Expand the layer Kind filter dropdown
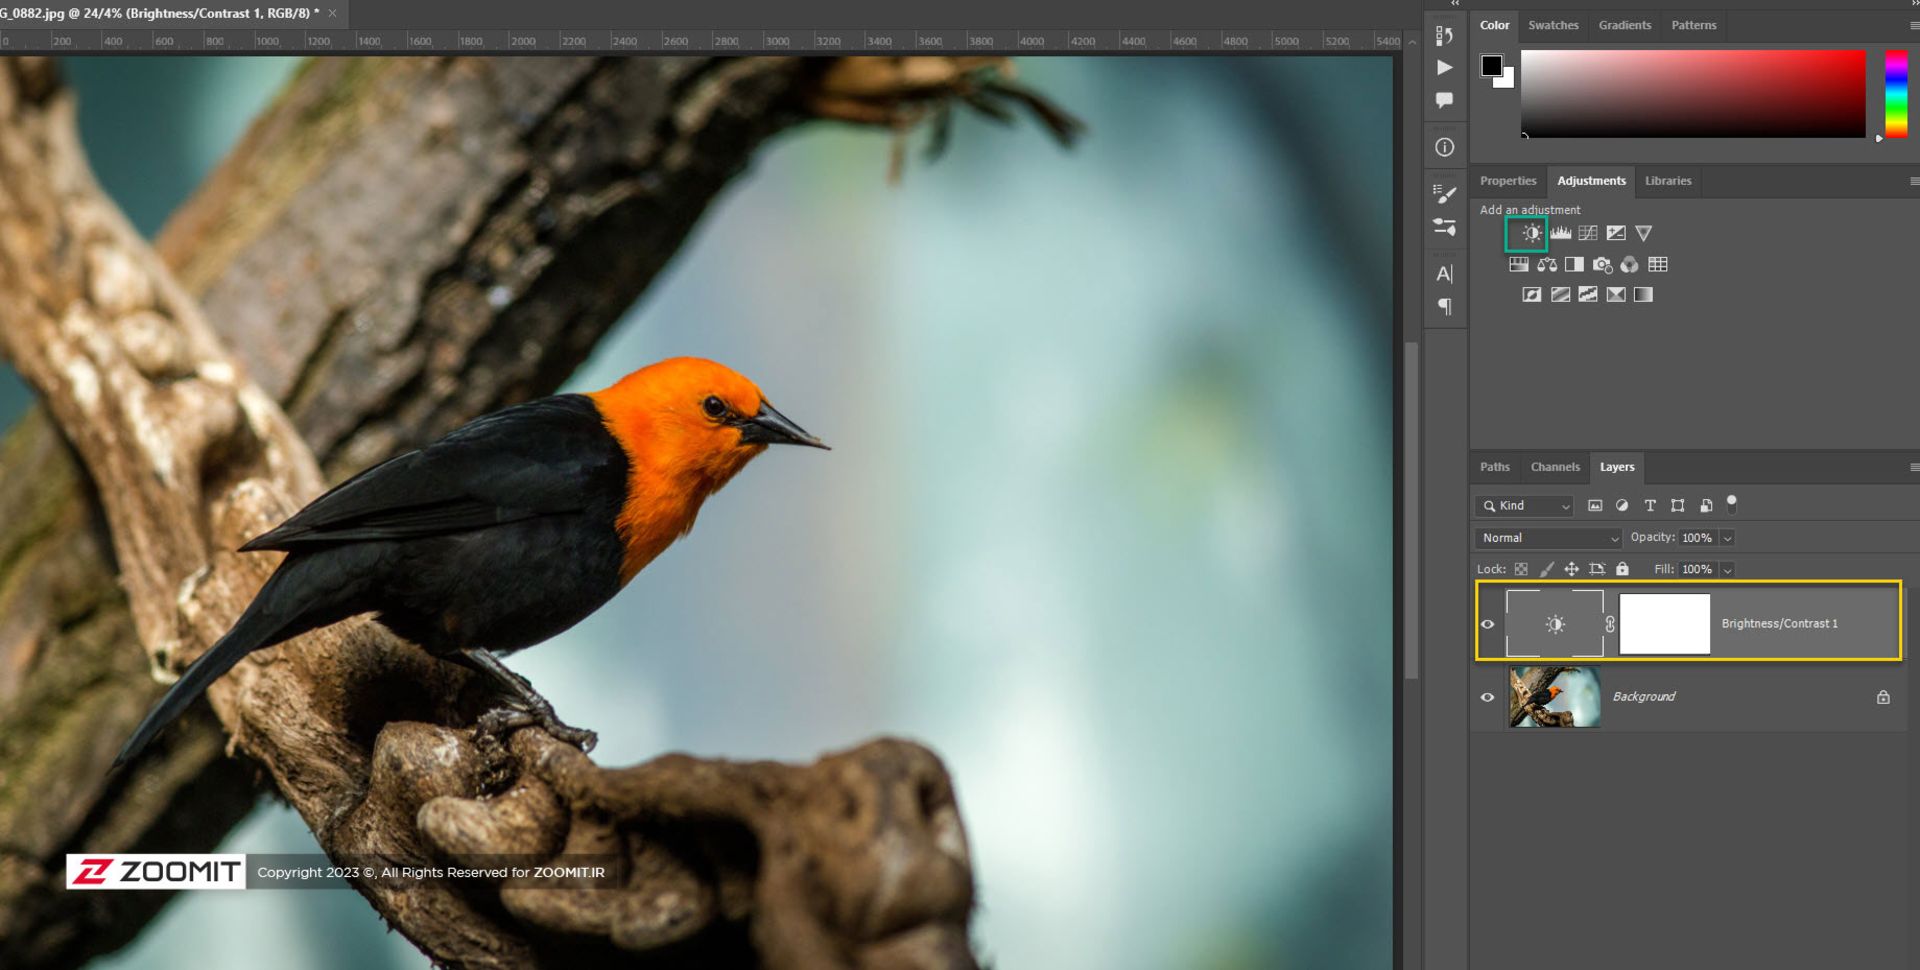The height and width of the screenshot is (970, 1920). [1567, 506]
